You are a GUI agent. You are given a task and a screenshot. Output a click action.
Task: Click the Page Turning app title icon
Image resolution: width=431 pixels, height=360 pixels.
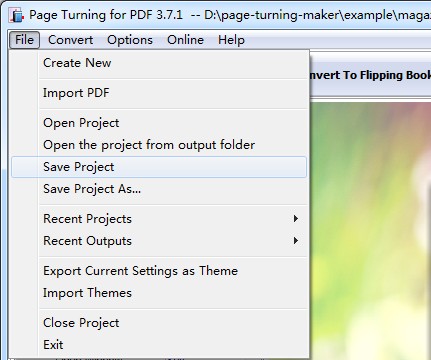pos(17,15)
